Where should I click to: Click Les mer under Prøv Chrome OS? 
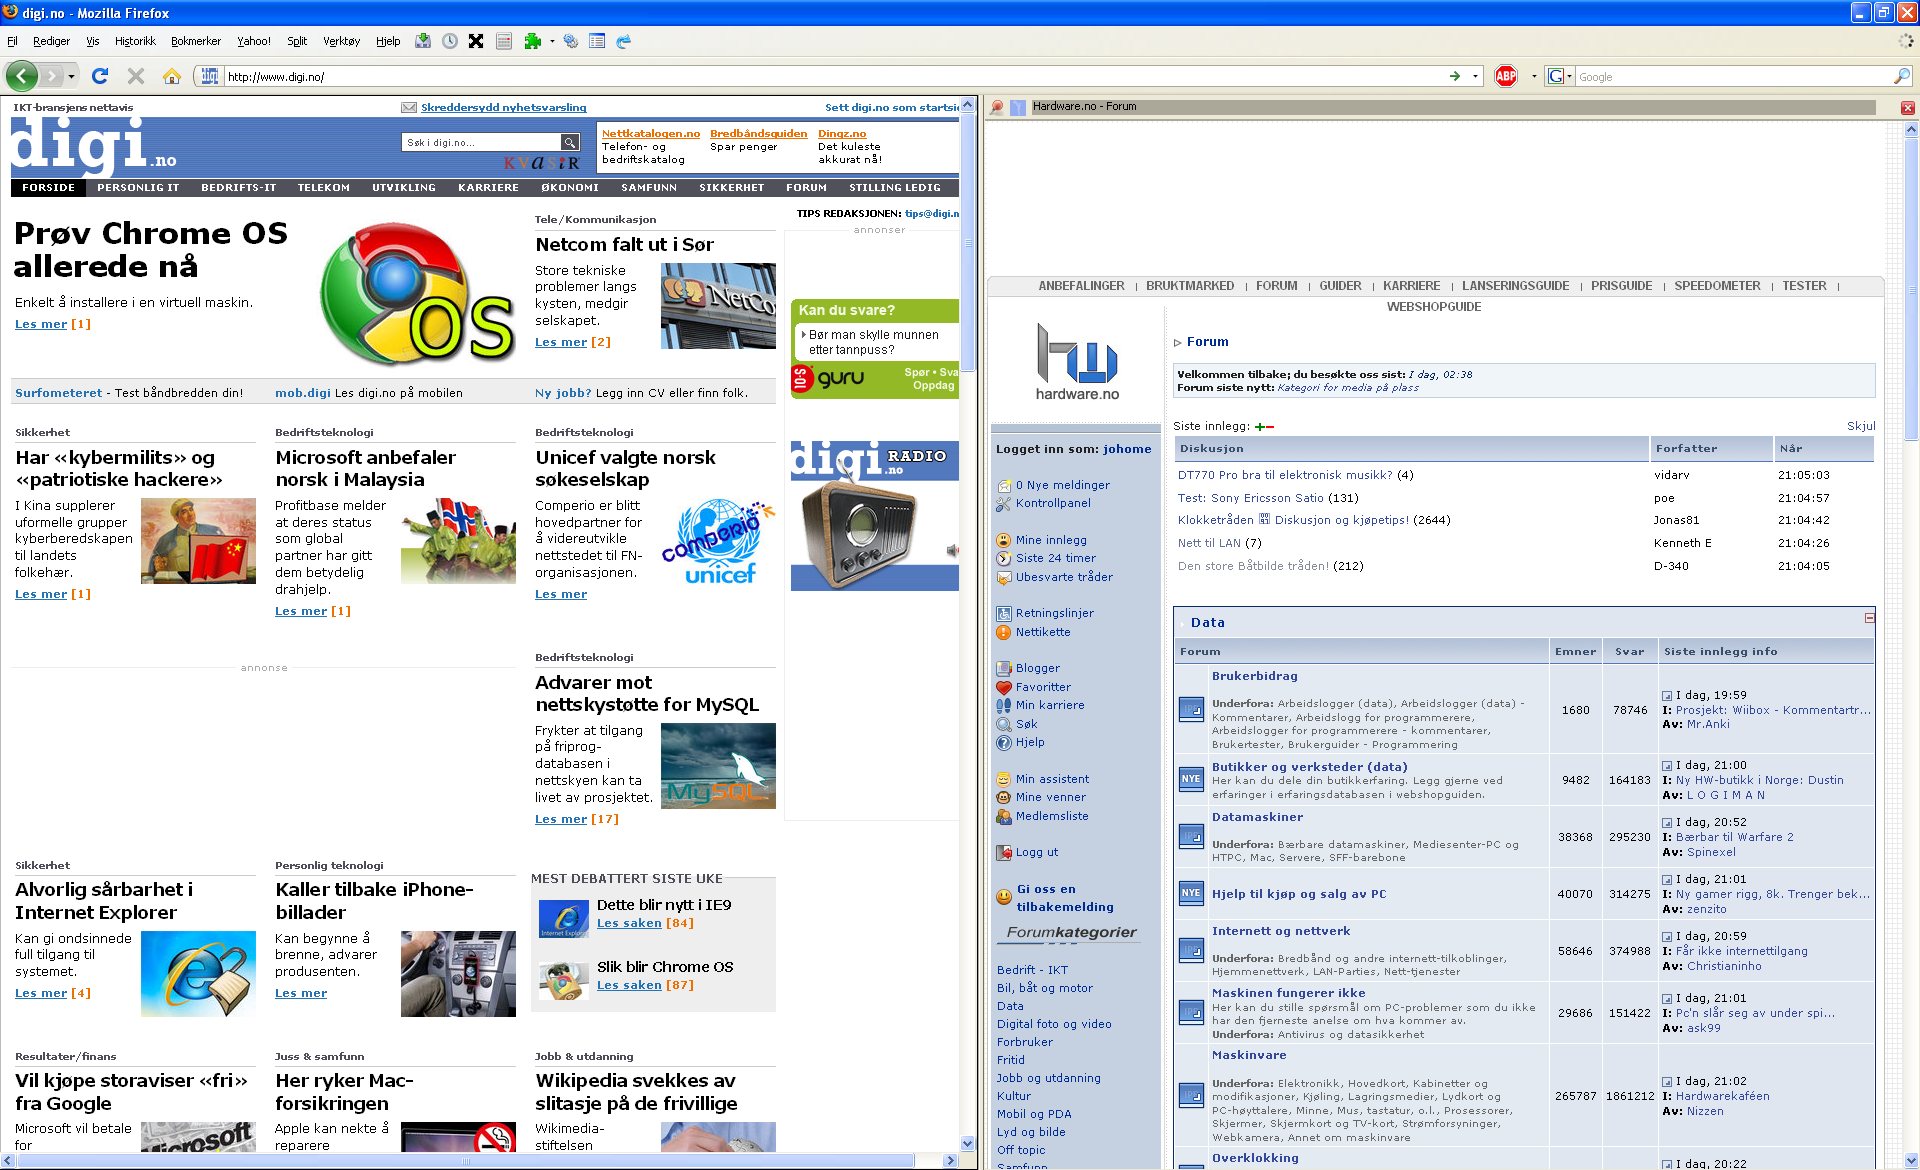(41, 324)
